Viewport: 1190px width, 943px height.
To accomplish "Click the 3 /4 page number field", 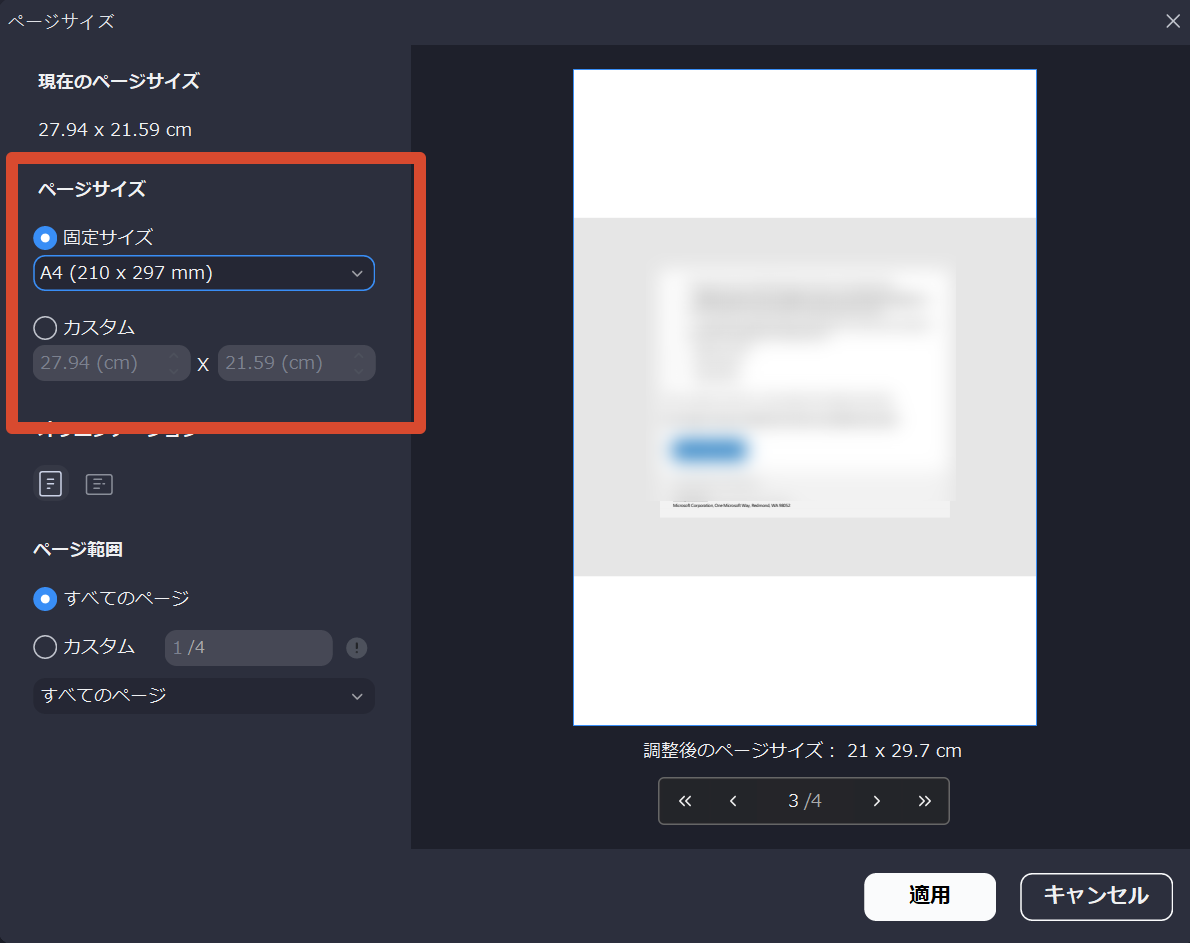I will pyautogui.click(x=804, y=801).
